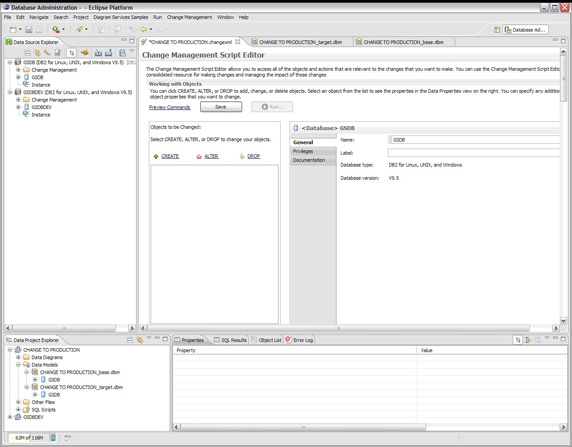Click the Open Perspective icon
The height and width of the screenshot is (447, 572).
point(497,30)
